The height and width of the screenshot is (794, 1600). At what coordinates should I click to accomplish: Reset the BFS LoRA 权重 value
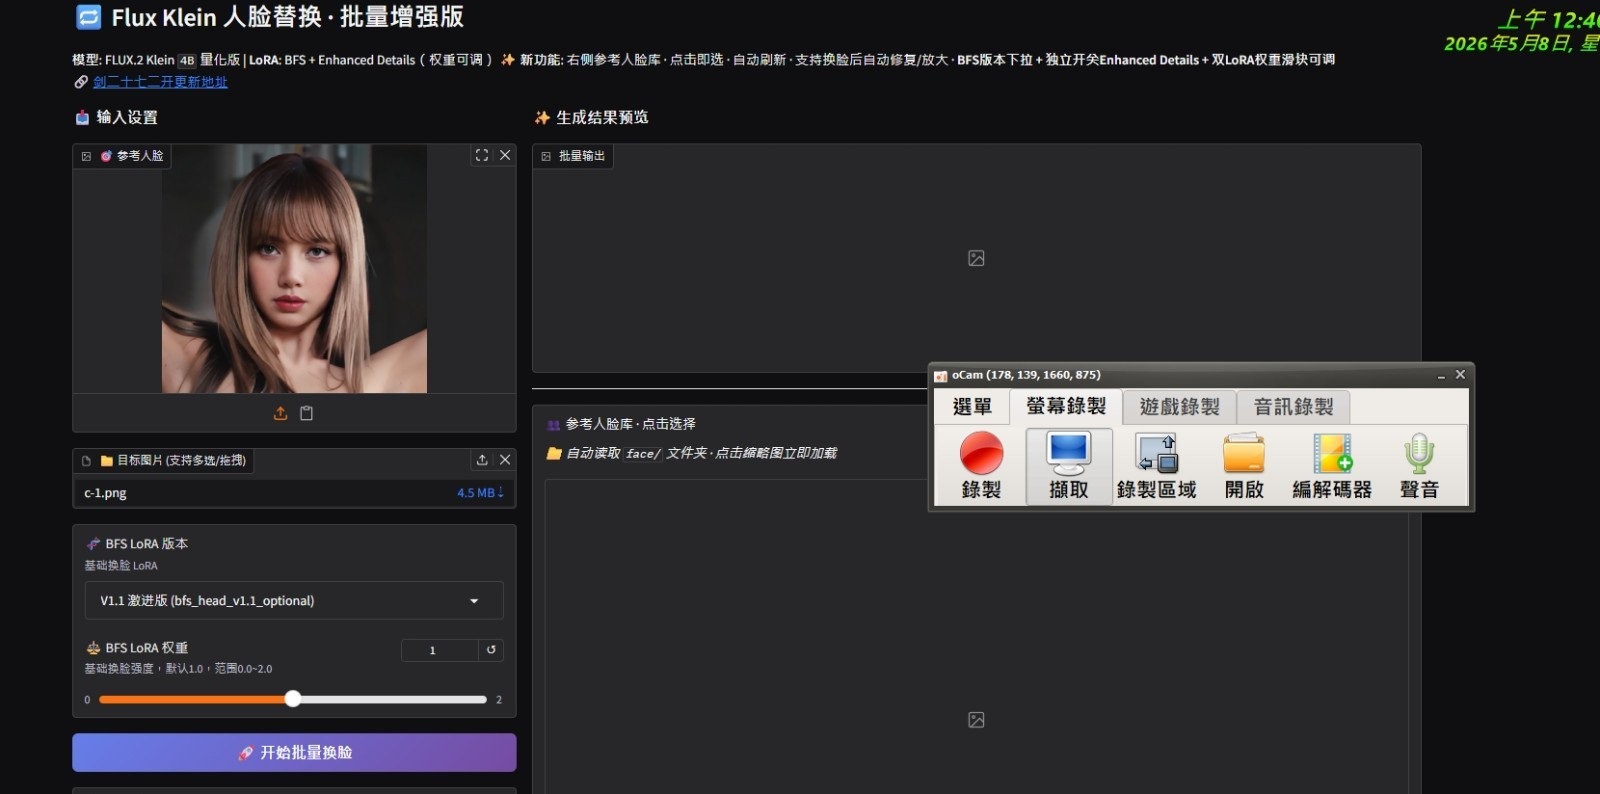(491, 650)
